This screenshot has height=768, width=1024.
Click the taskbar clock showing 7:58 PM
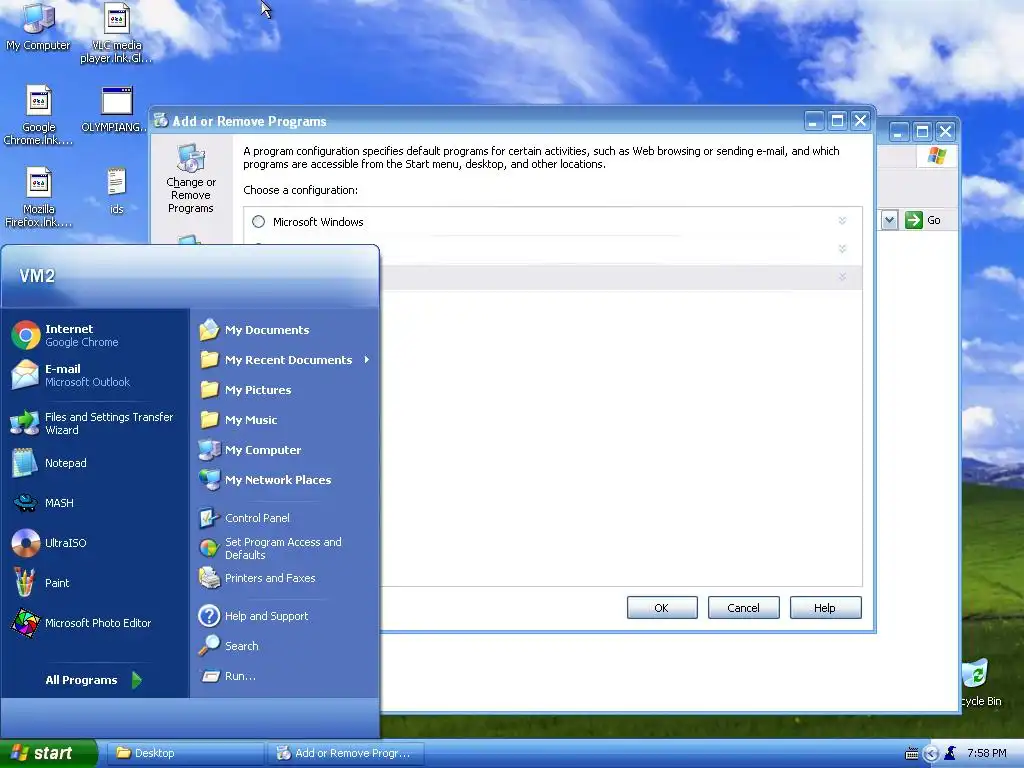coord(986,753)
